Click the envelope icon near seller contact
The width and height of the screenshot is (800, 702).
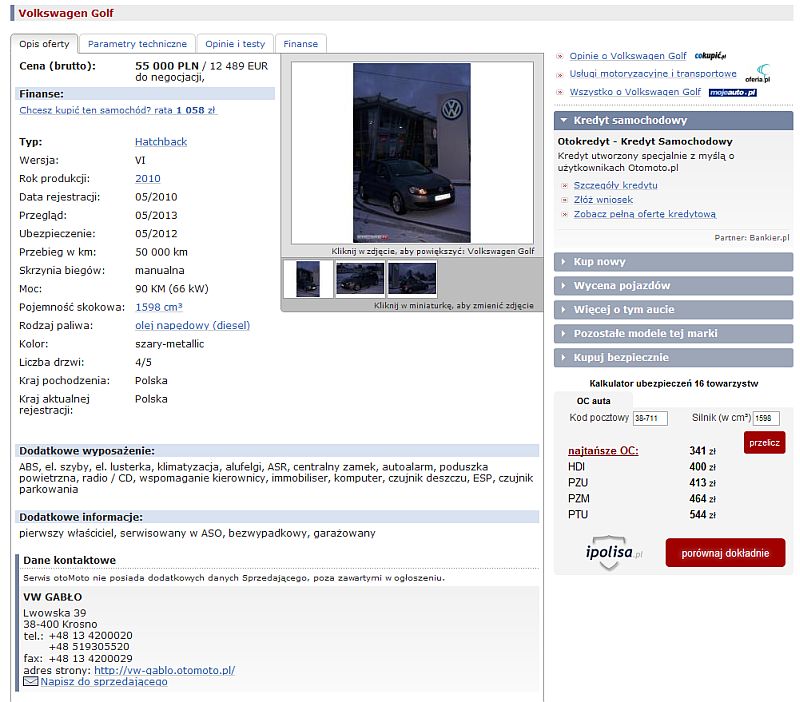pyautogui.click(x=31, y=681)
